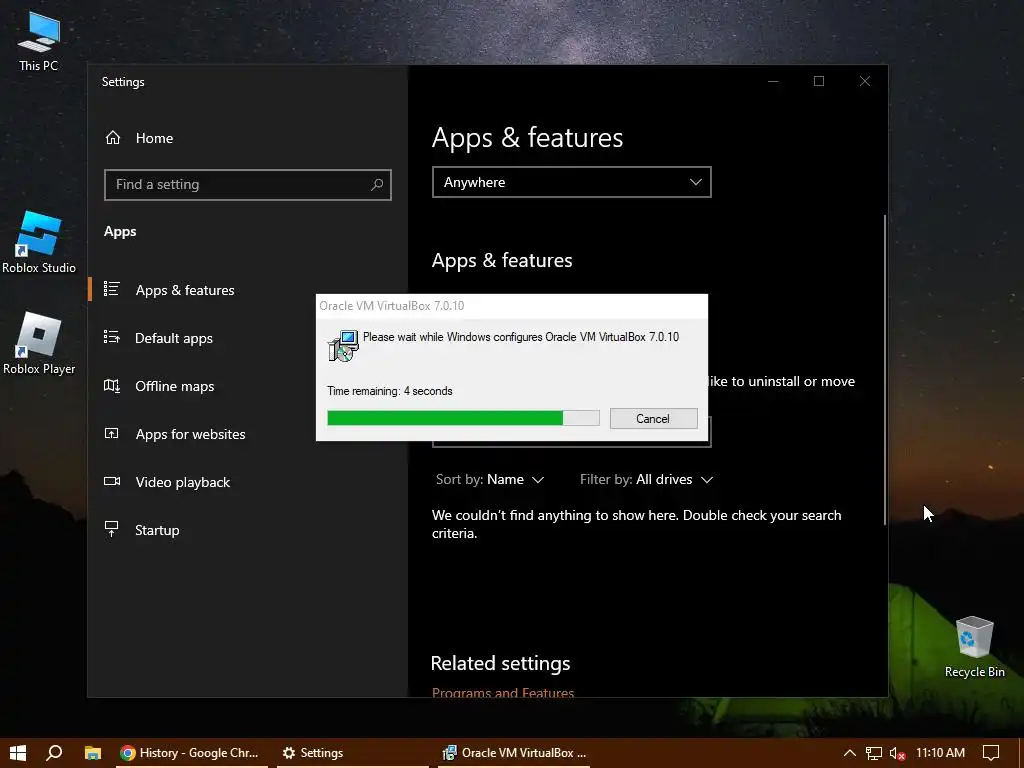
Task: Open the Action Center notifications icon
Action: pyautogui.click(x=991, y=753)
